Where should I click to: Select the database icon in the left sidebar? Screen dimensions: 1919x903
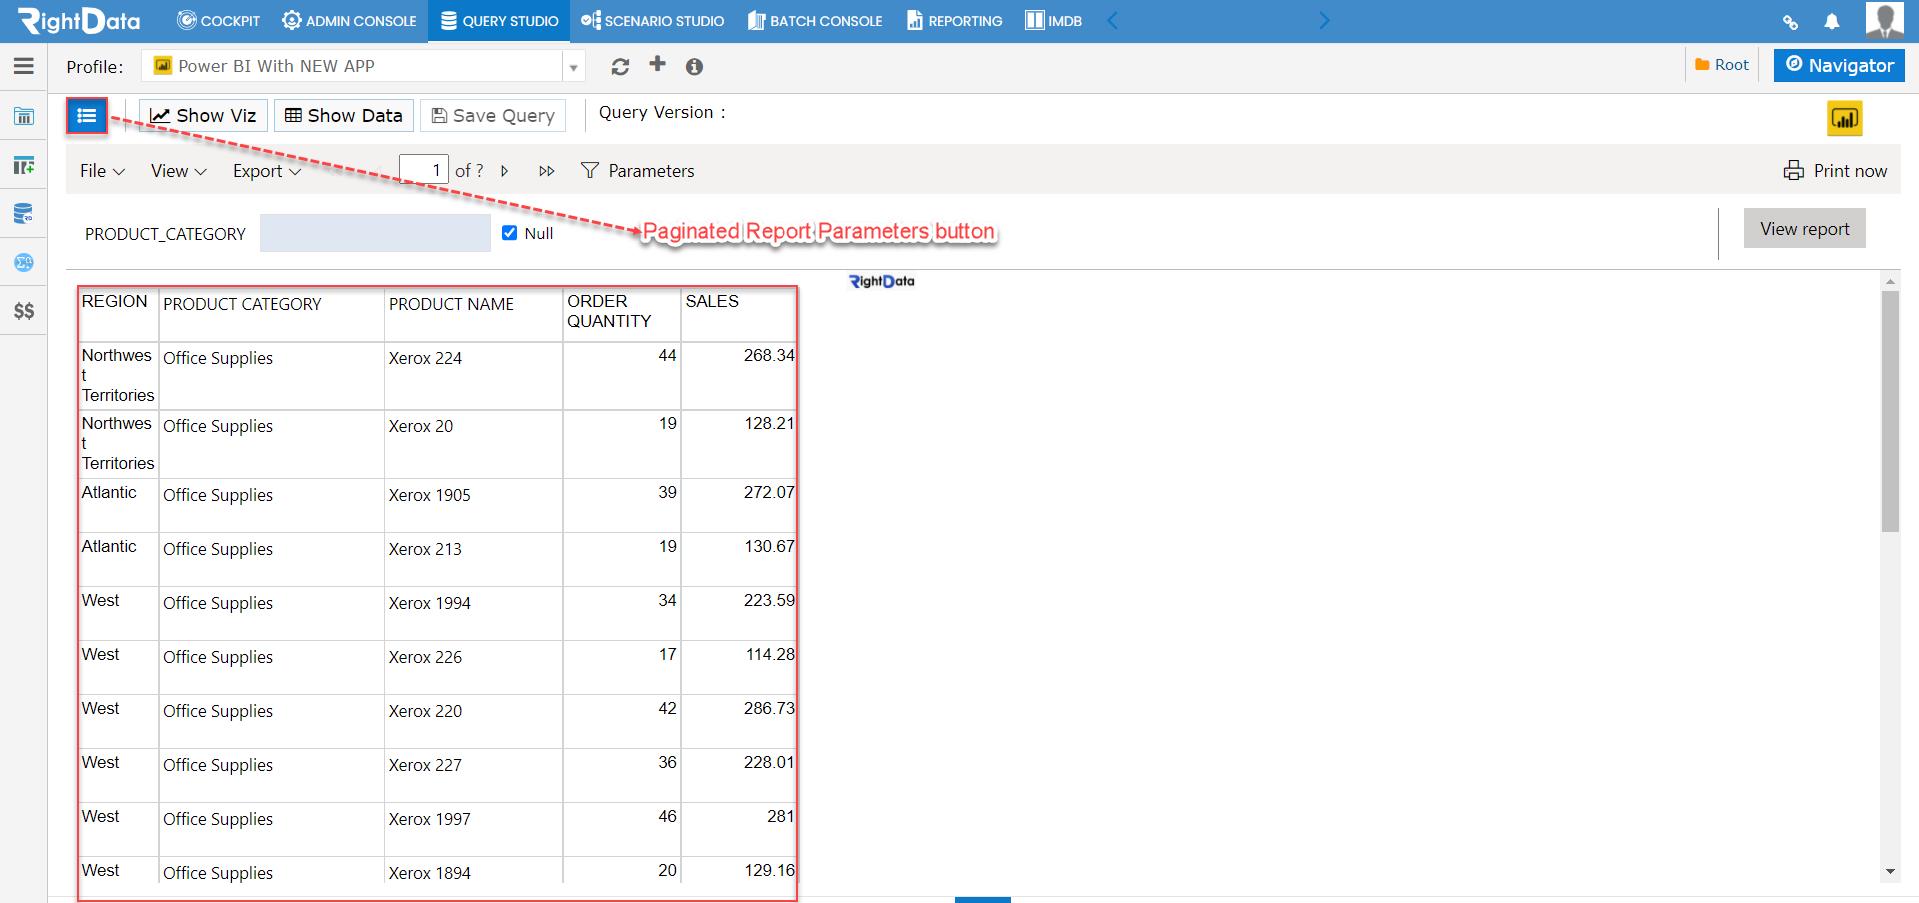pos(24,213)
